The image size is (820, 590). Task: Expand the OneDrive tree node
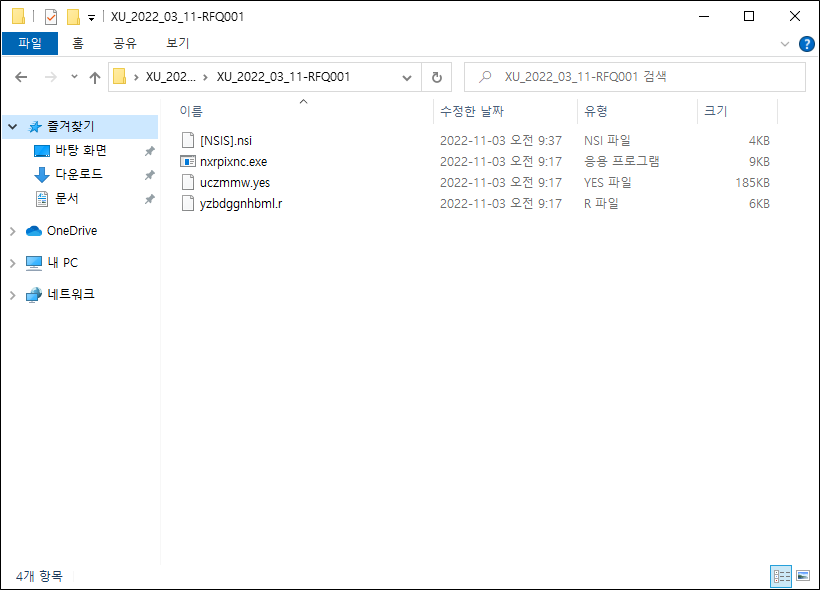tap(13, 231)
